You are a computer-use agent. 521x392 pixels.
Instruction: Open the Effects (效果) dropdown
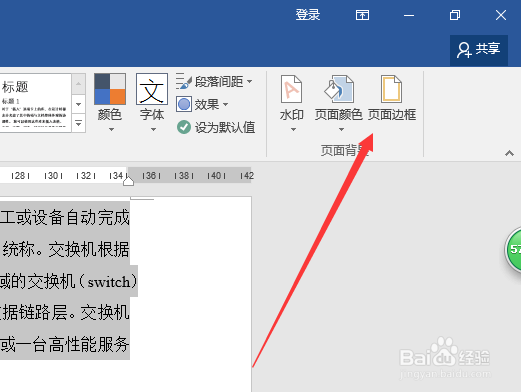202,104
